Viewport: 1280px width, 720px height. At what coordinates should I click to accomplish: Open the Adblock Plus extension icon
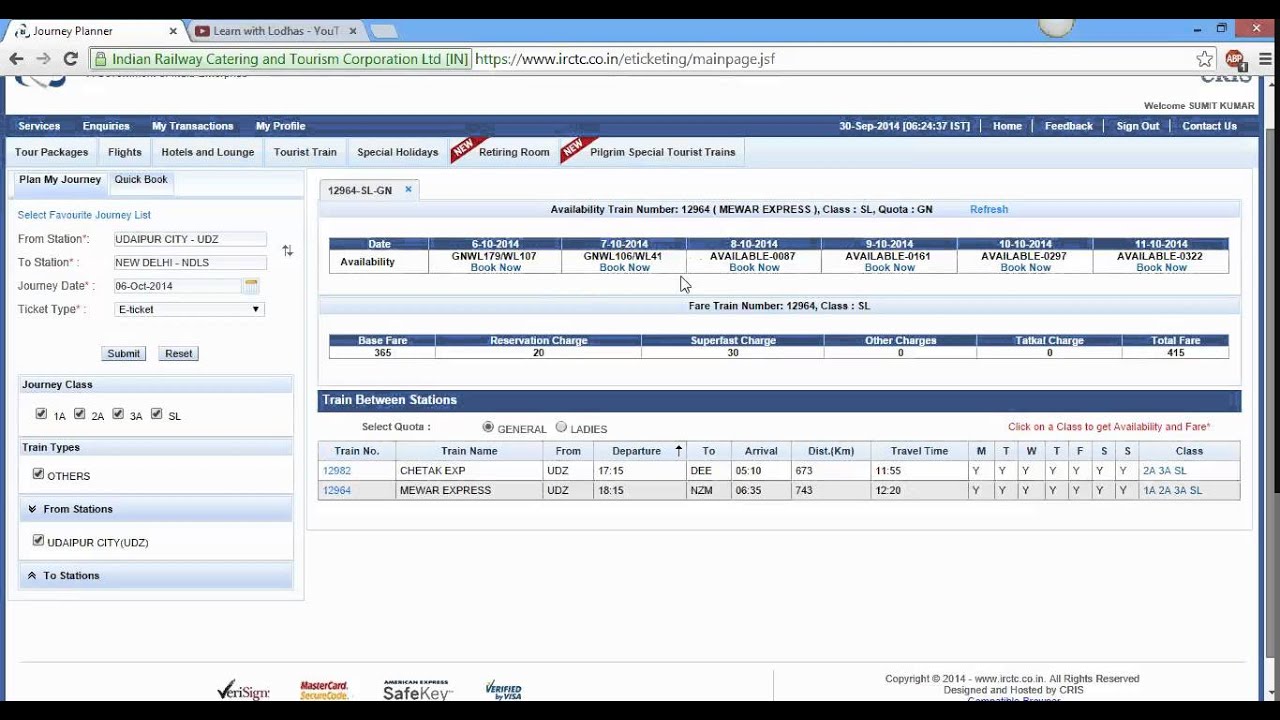coord(1234,59)
